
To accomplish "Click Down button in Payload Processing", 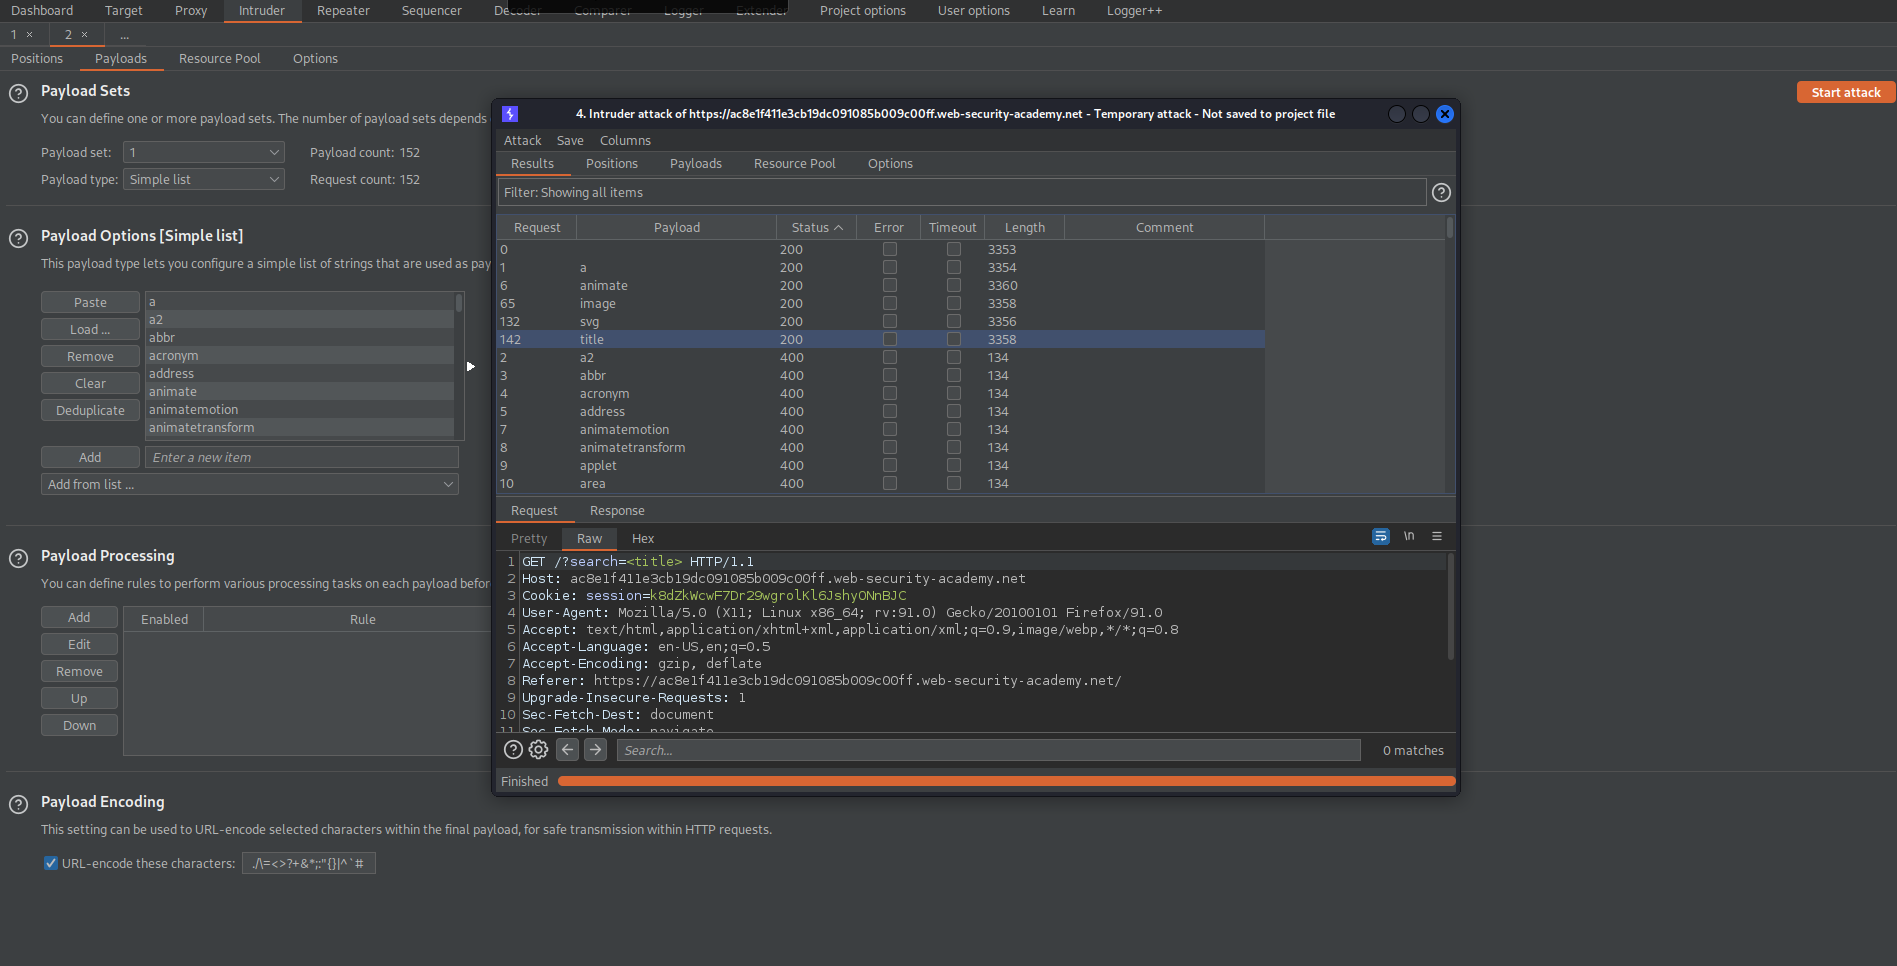I will click(x=79, y=726).
